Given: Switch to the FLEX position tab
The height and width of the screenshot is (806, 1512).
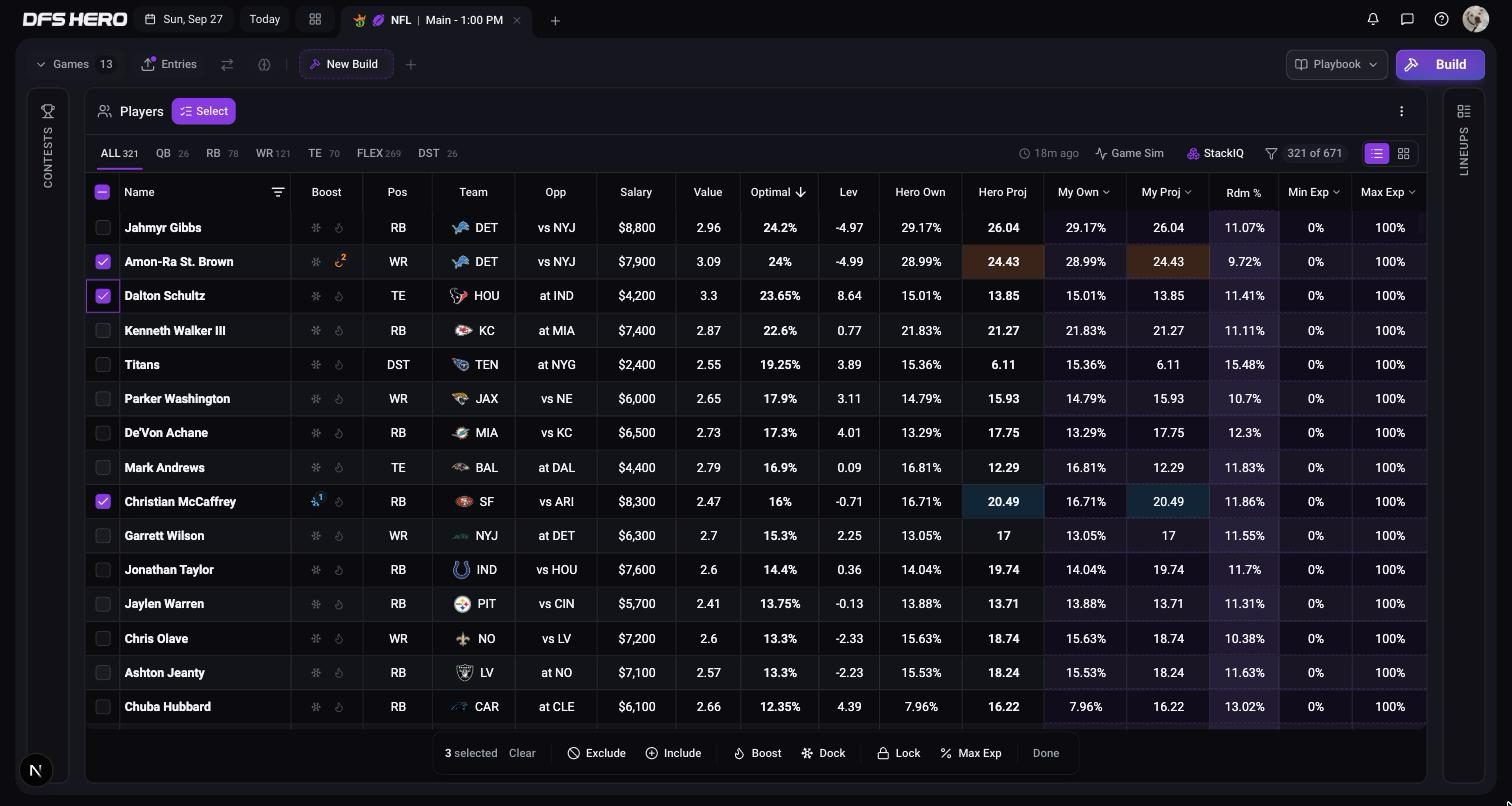Looking at the screenshot, I should click(378, 153).
